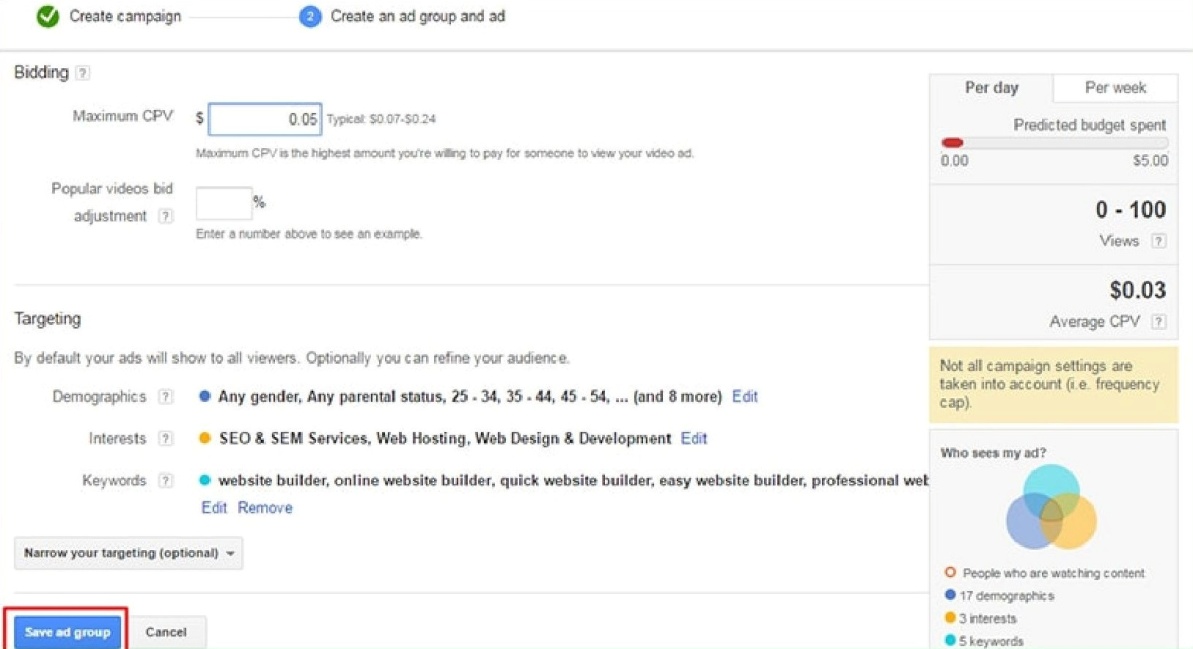Image resolution: width=1193 pixels, height=649 pixels.
Task: Click the Remove keywords link
Action: [x=265, y=508]
